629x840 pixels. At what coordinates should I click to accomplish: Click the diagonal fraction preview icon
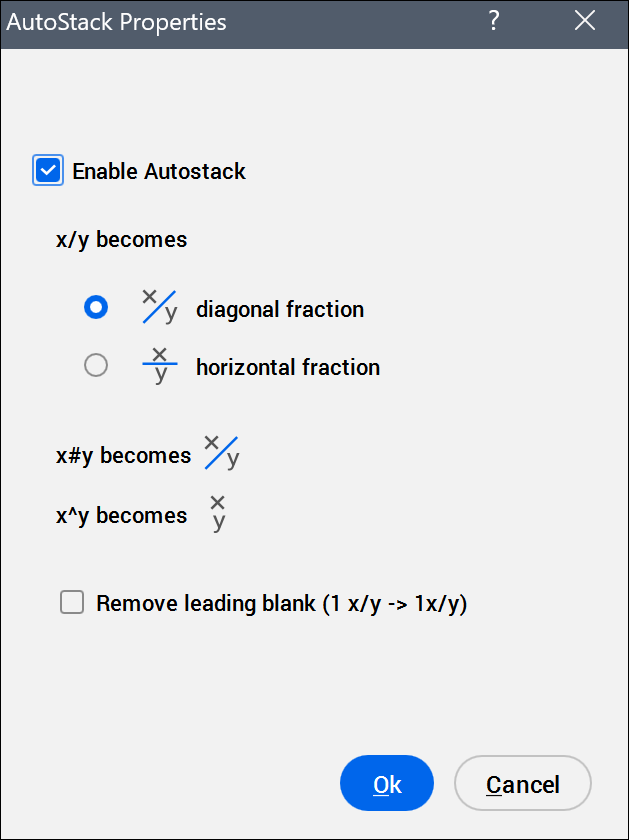[159, 307]
